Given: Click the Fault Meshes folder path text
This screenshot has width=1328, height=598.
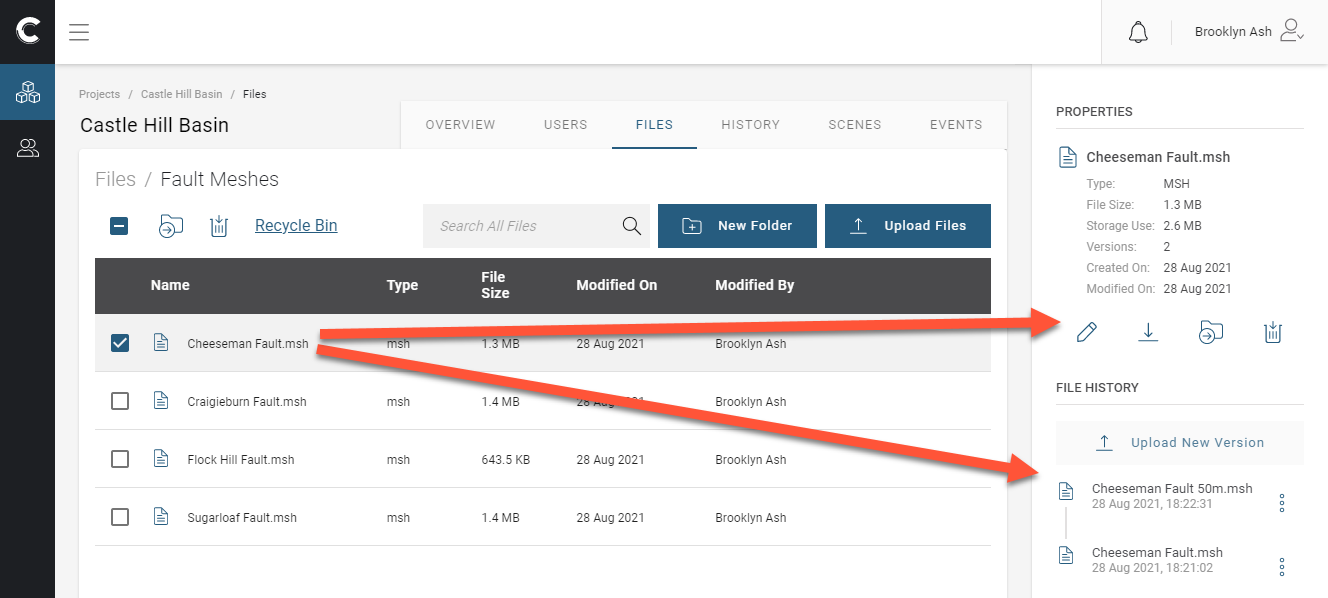Looking at the screenshot, I should (220, 180).
